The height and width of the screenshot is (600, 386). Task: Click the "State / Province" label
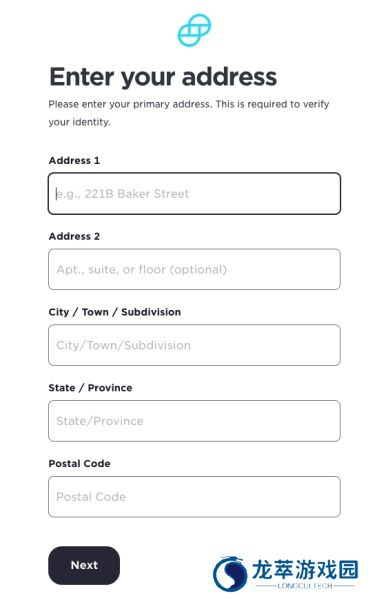[90, 388]
